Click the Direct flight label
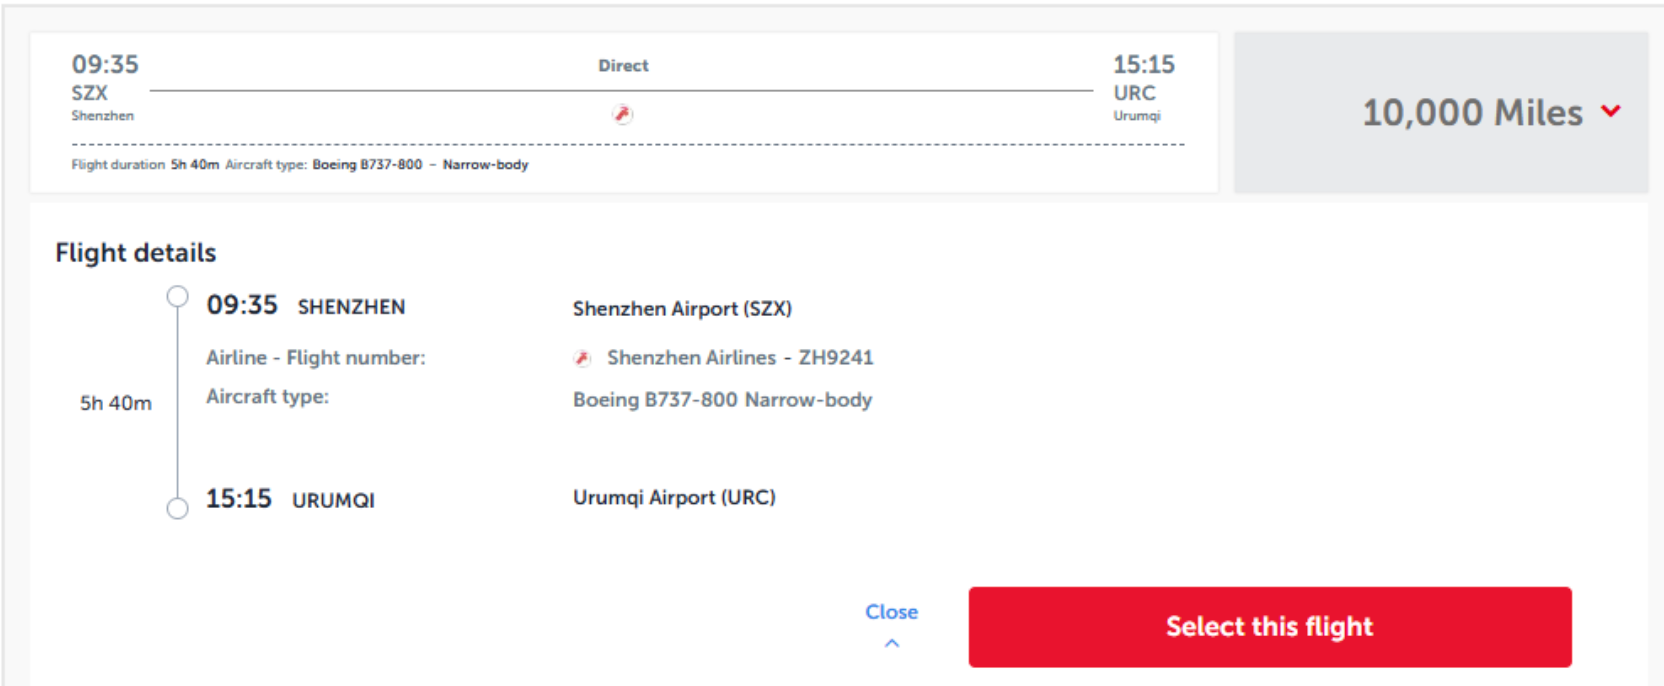The image size is (1664, 686). point(623,66)
